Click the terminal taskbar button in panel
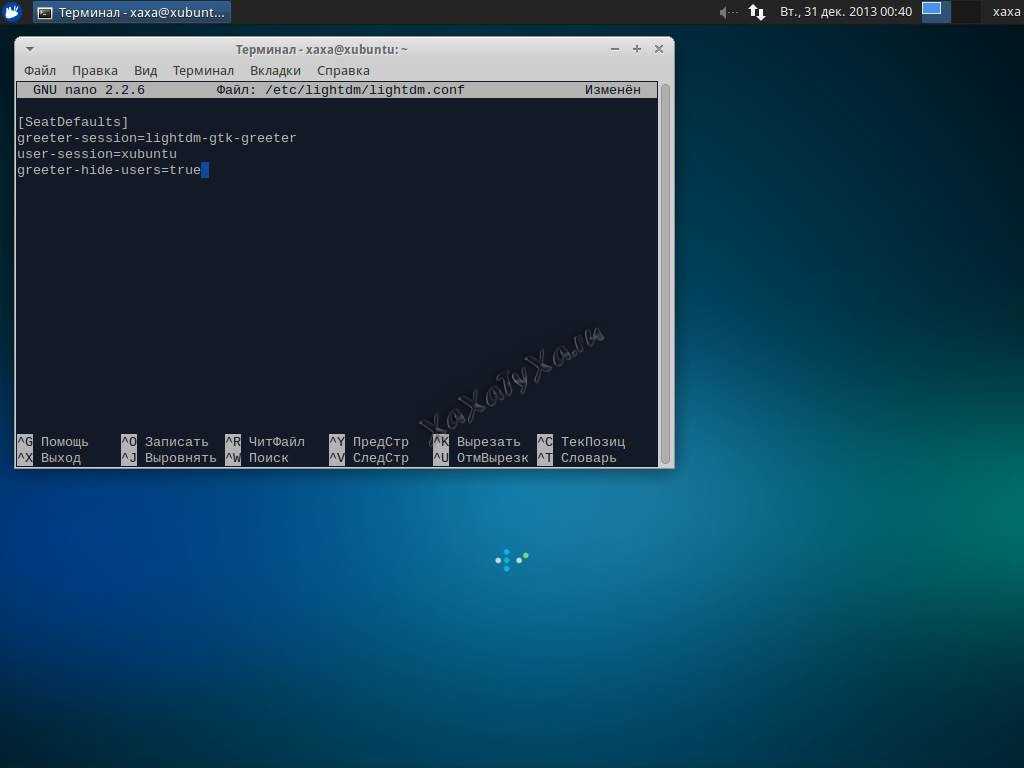Image resolution: width=1024 pixels, height=768 pixels. (x=132, y=12)
